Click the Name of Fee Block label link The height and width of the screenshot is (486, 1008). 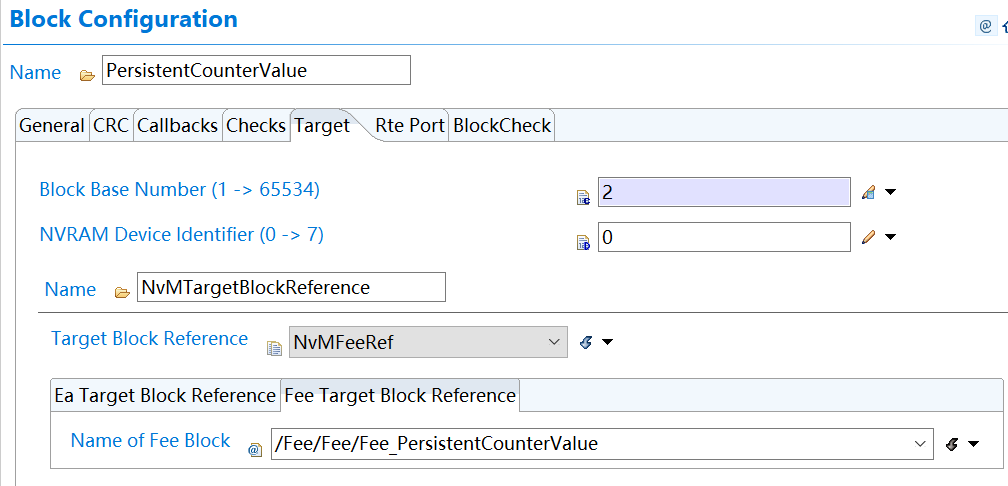coord(150,441)
